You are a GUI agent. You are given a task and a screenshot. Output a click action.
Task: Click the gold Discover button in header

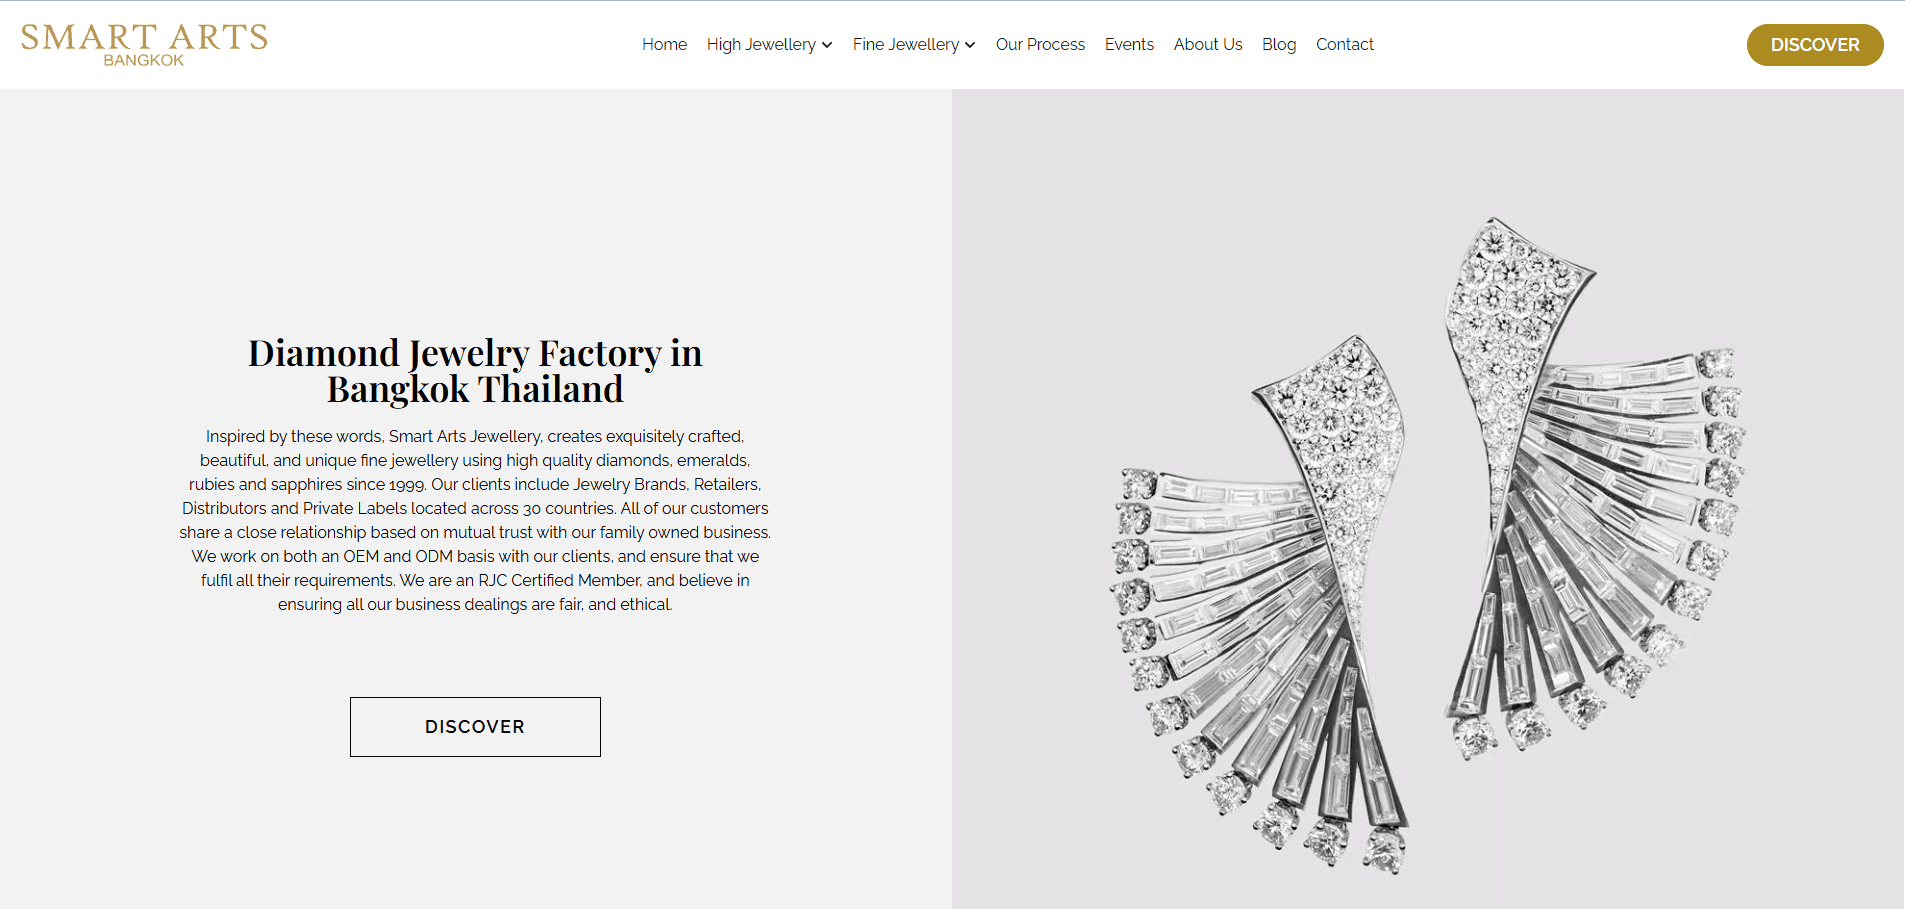1815,45
